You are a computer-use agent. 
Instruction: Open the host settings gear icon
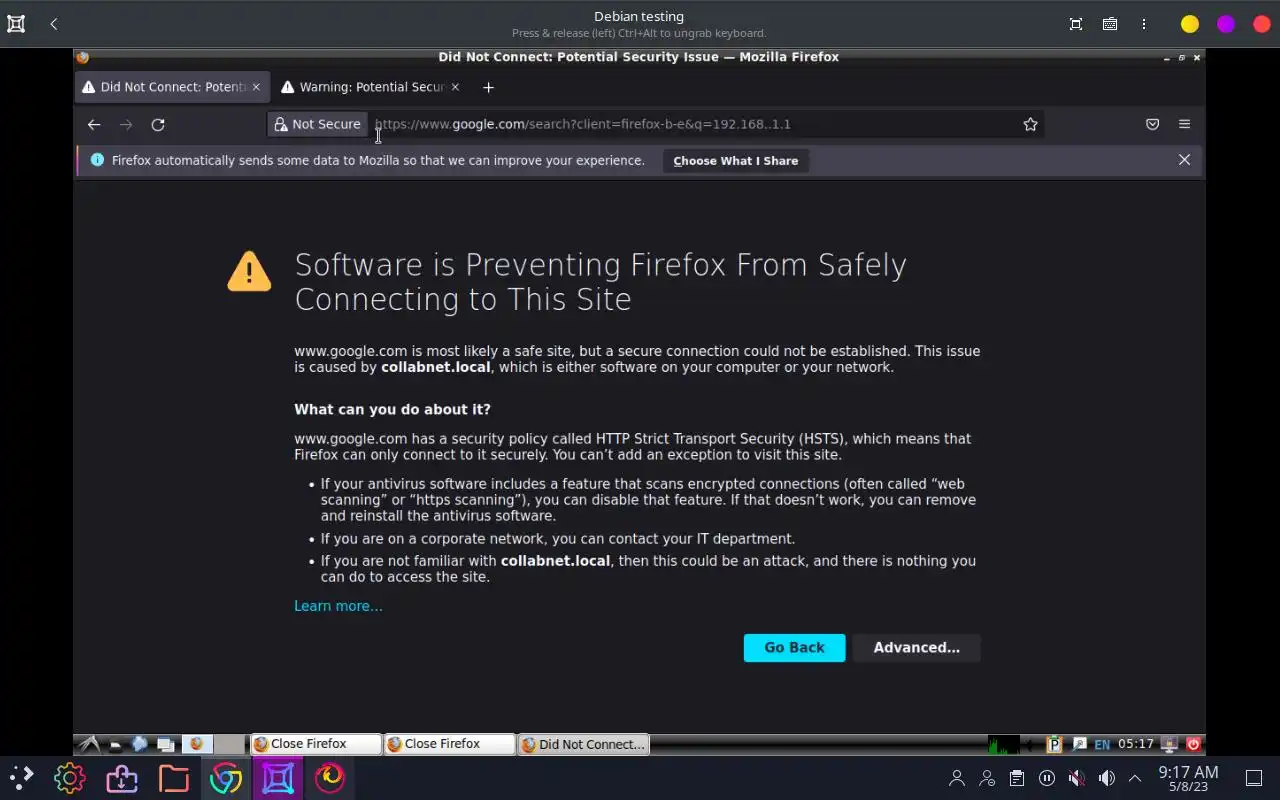click(69, 777)
